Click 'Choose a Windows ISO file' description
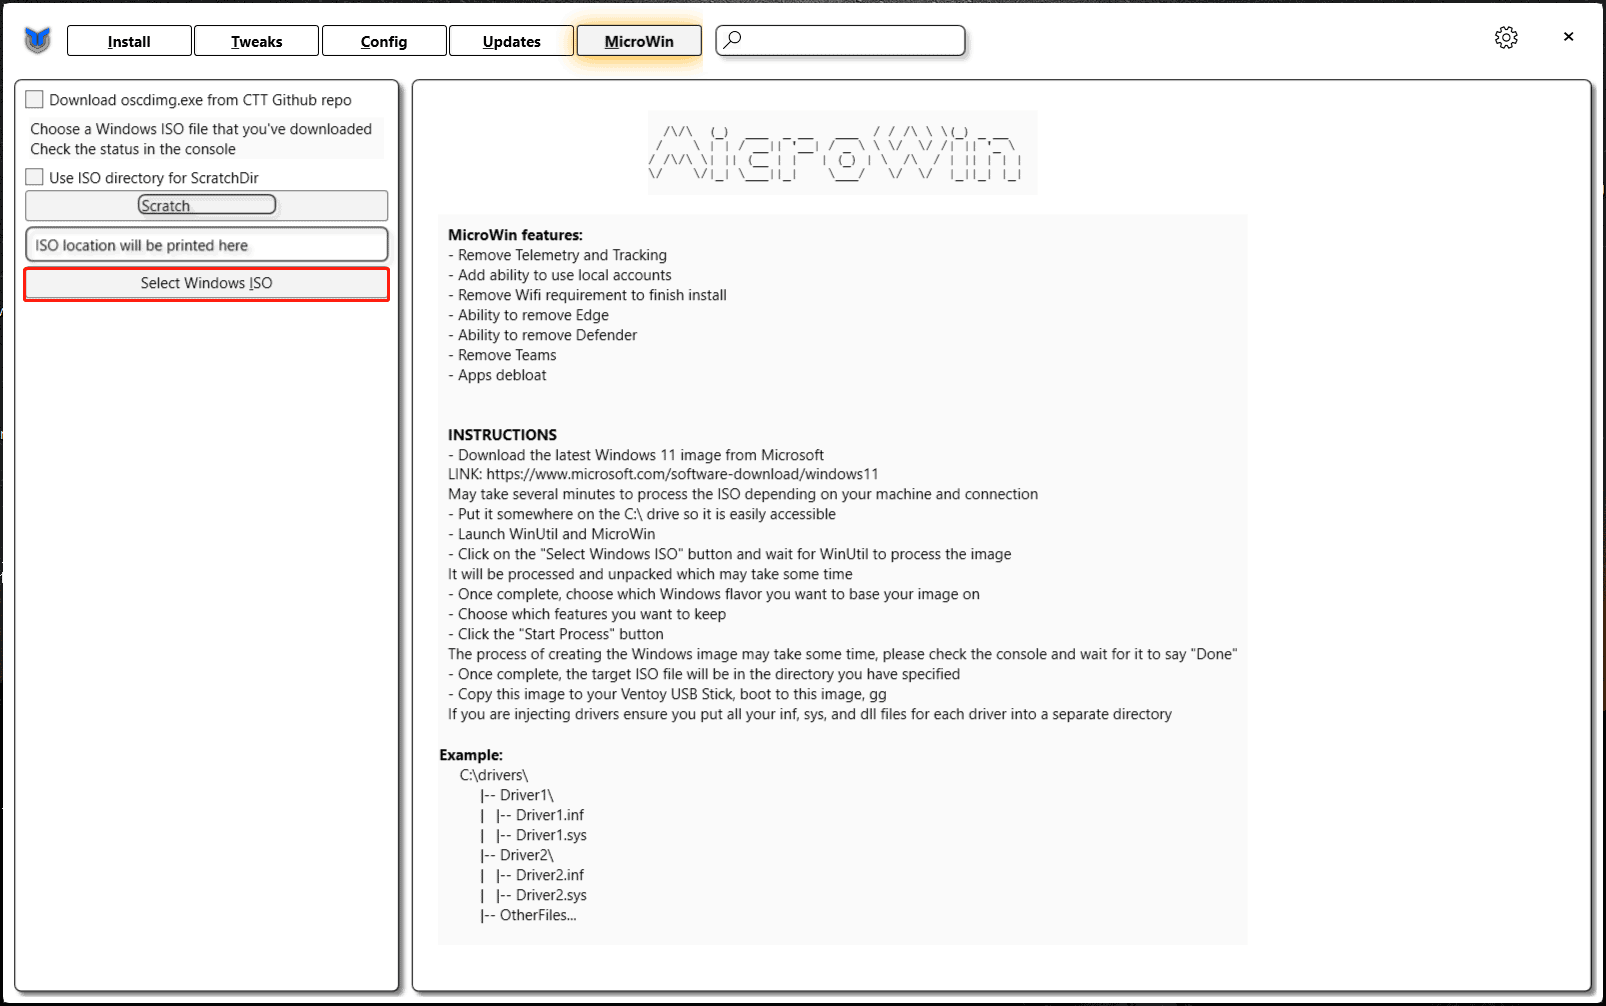The image size is (1606, 1006). (201, 129)
